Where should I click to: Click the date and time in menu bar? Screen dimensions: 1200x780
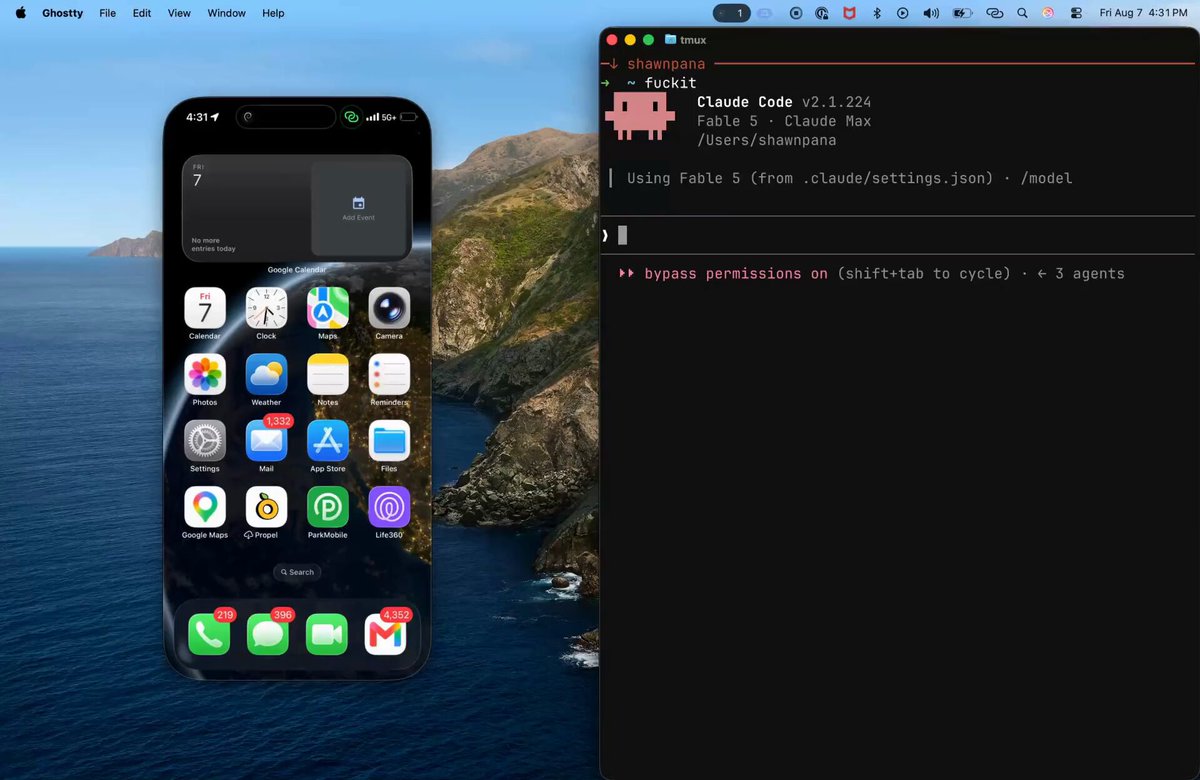[1143, 13]
